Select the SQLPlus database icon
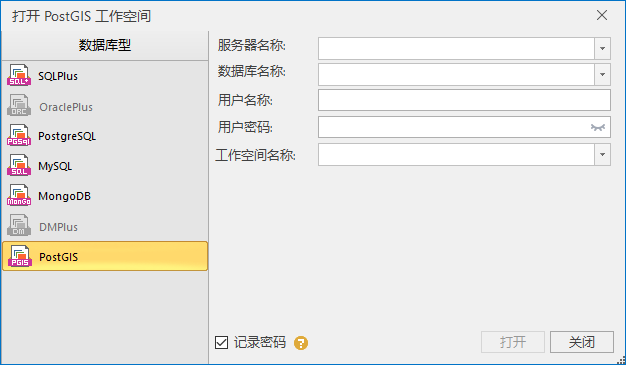 (19, 75)
